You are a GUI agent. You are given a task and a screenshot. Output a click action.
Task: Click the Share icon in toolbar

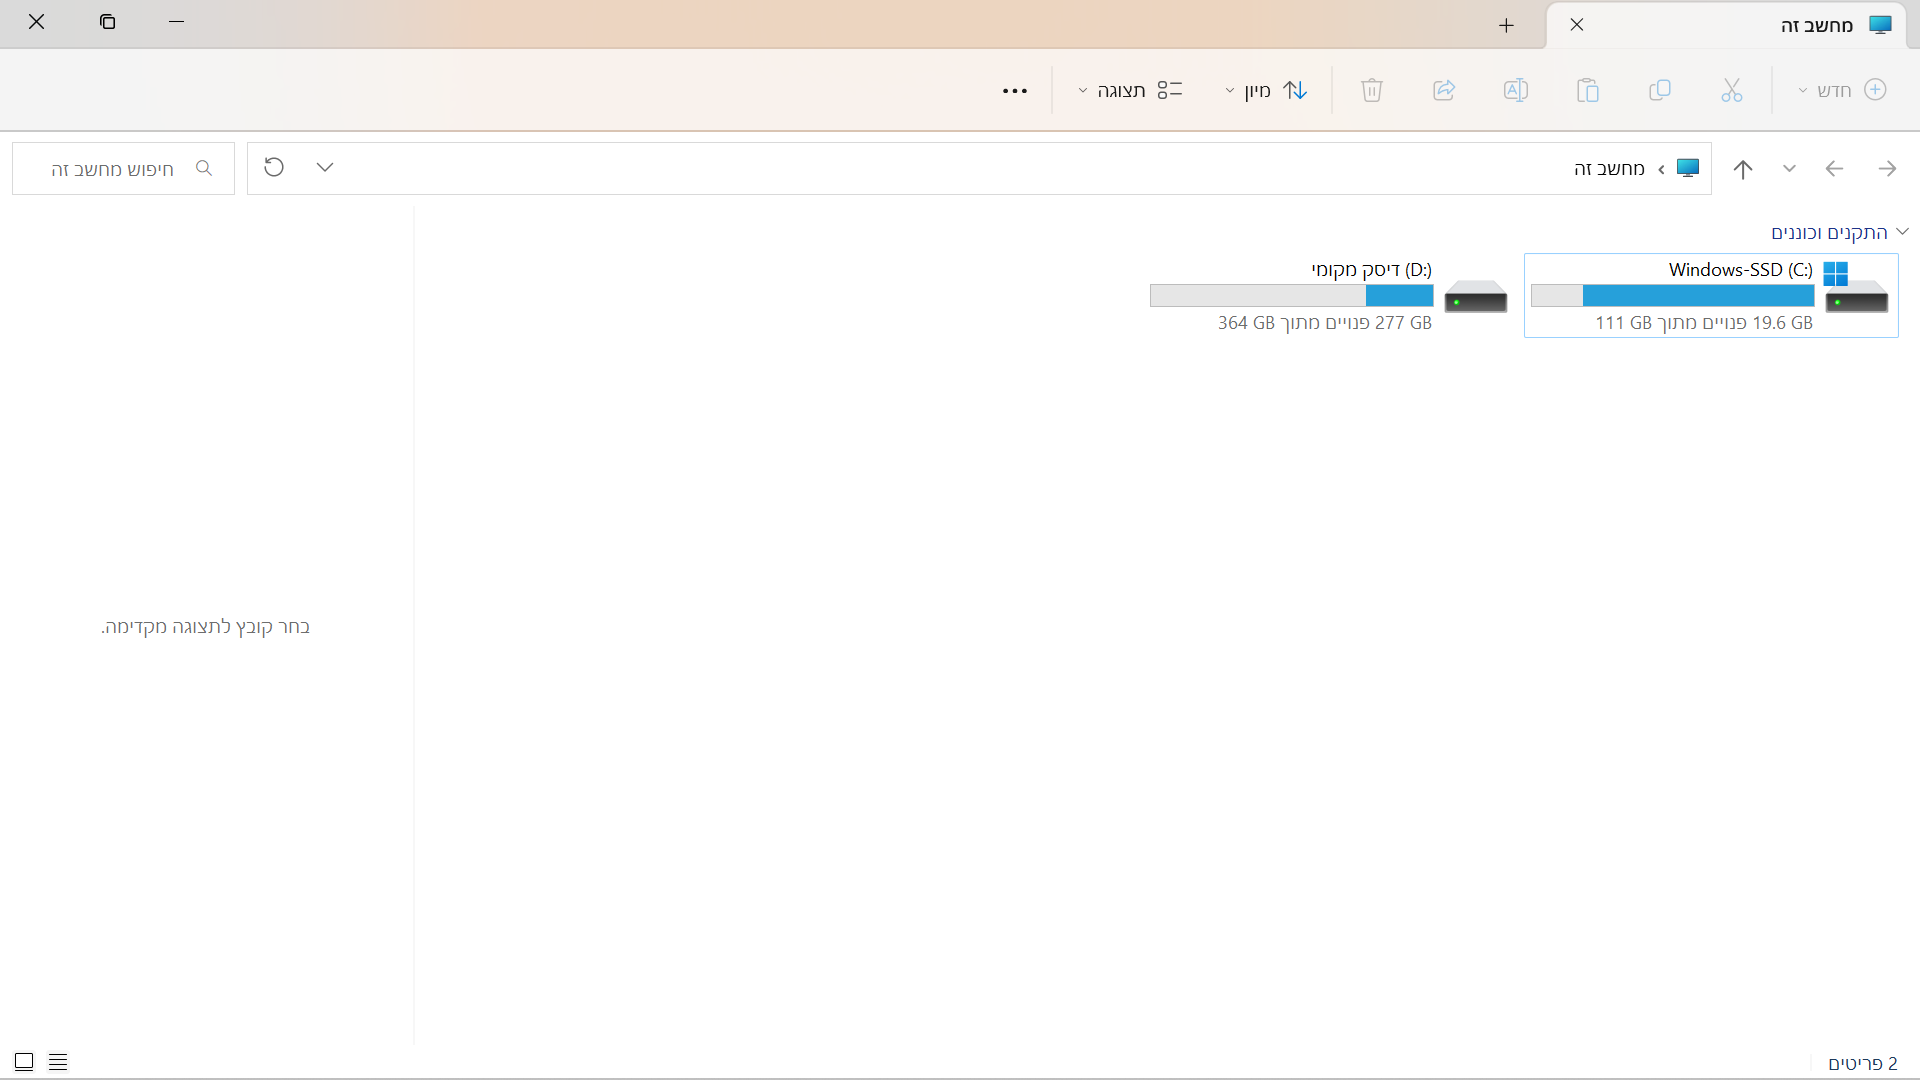click(x=1443, y=91)
